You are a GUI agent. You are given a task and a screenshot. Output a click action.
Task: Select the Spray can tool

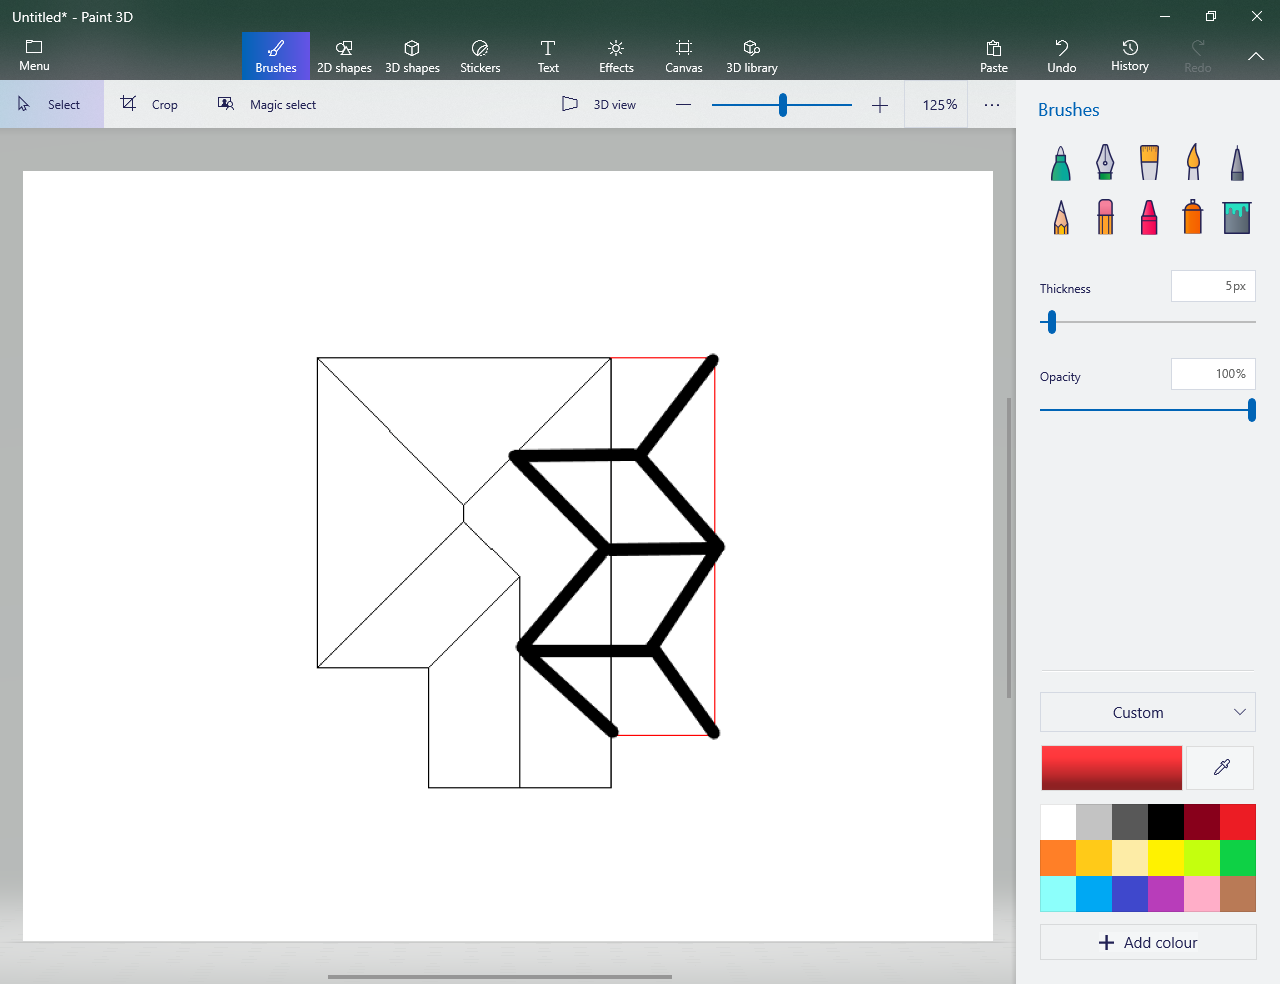point(1192,217)
